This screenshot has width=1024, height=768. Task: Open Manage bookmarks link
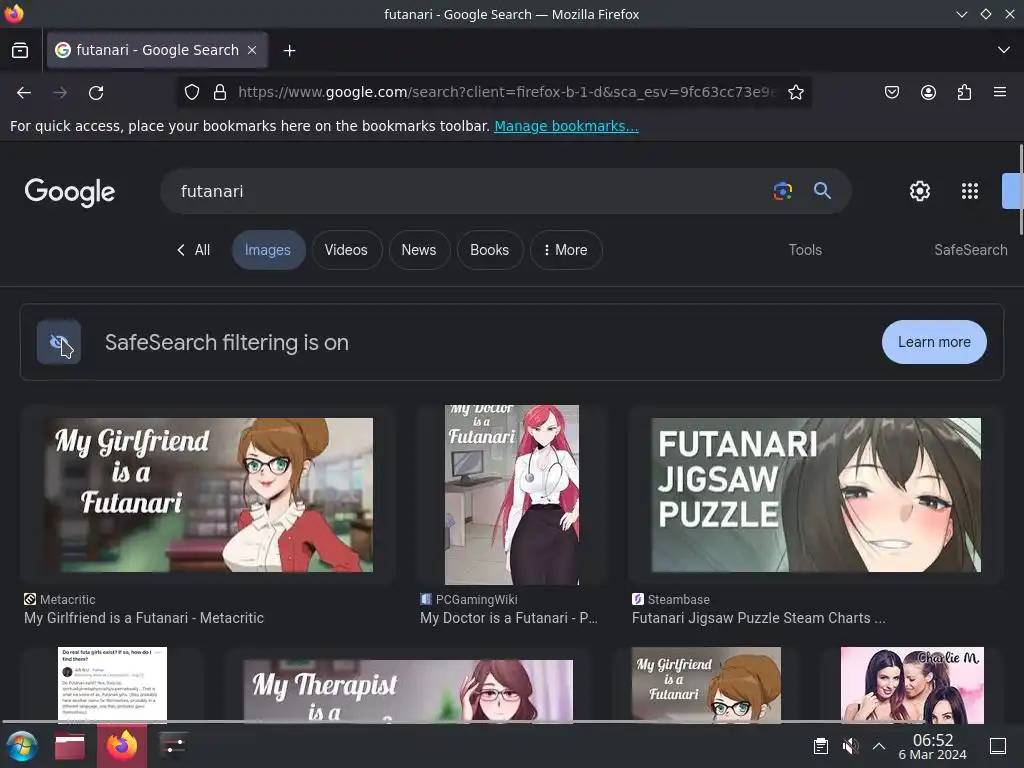click(566, 126)
